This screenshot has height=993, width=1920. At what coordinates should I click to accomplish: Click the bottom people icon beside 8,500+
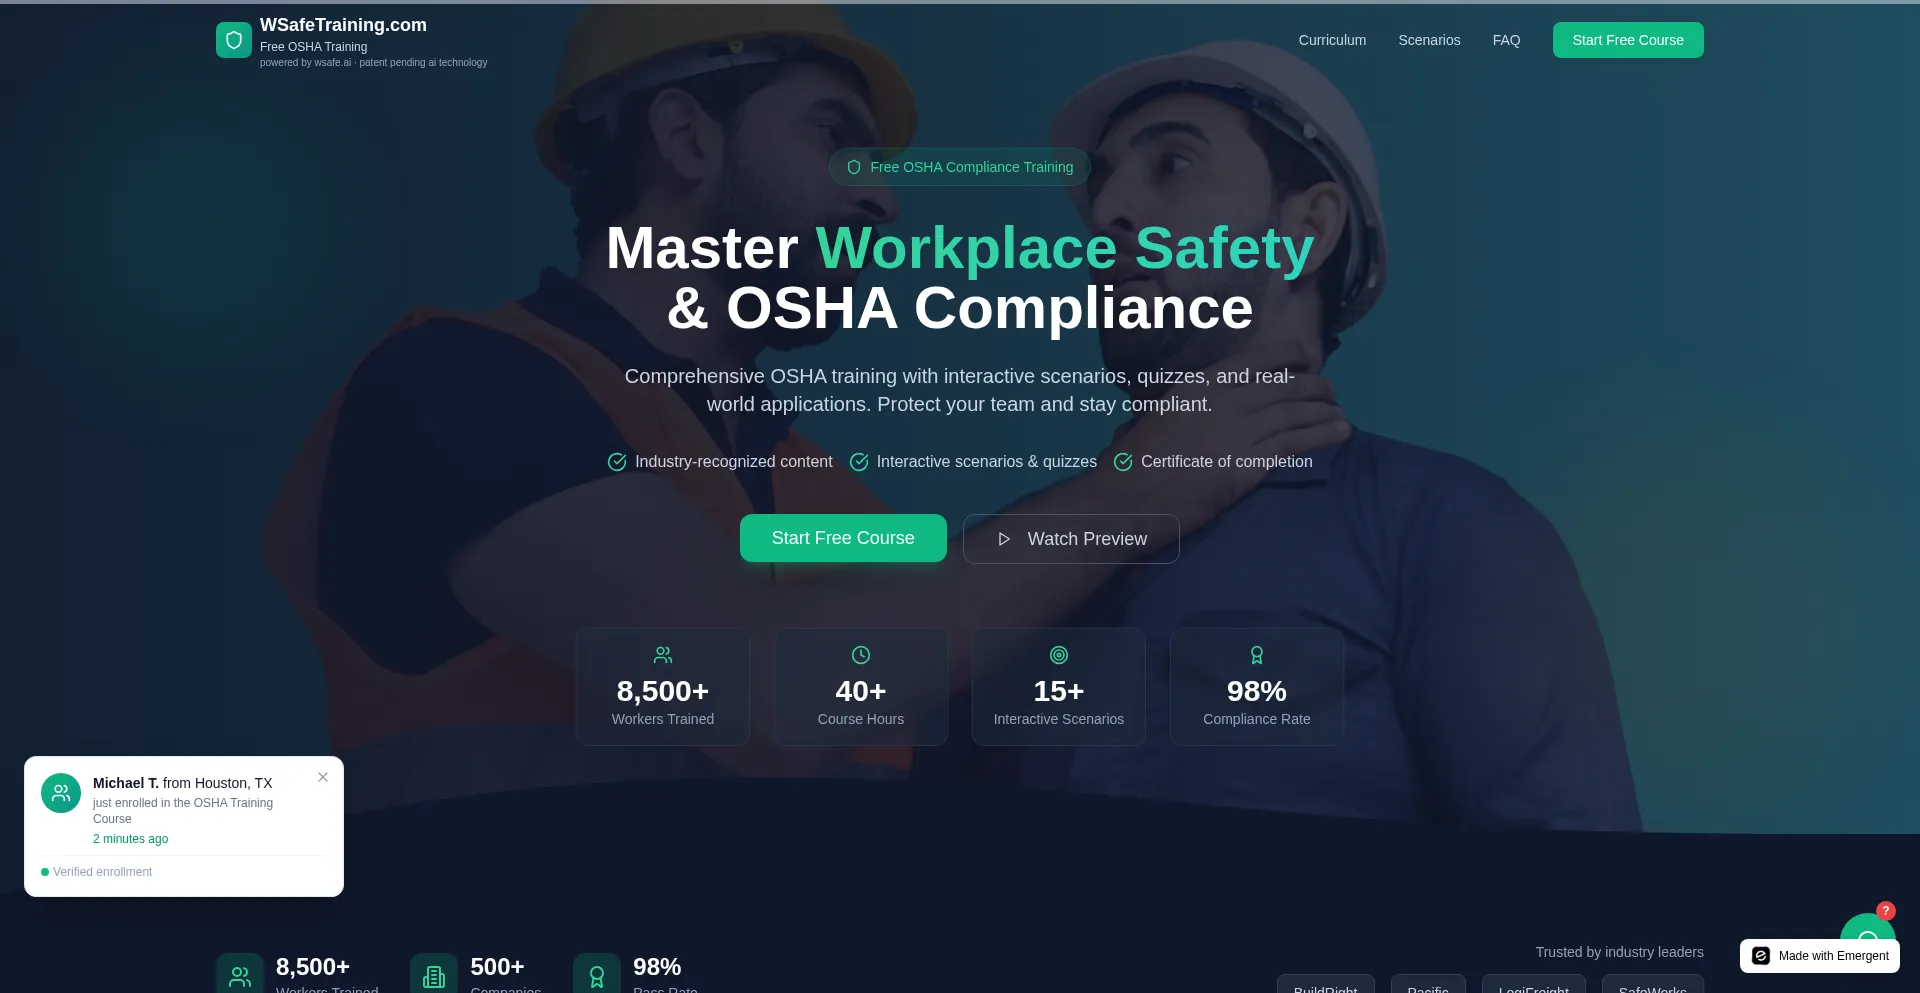240,976
